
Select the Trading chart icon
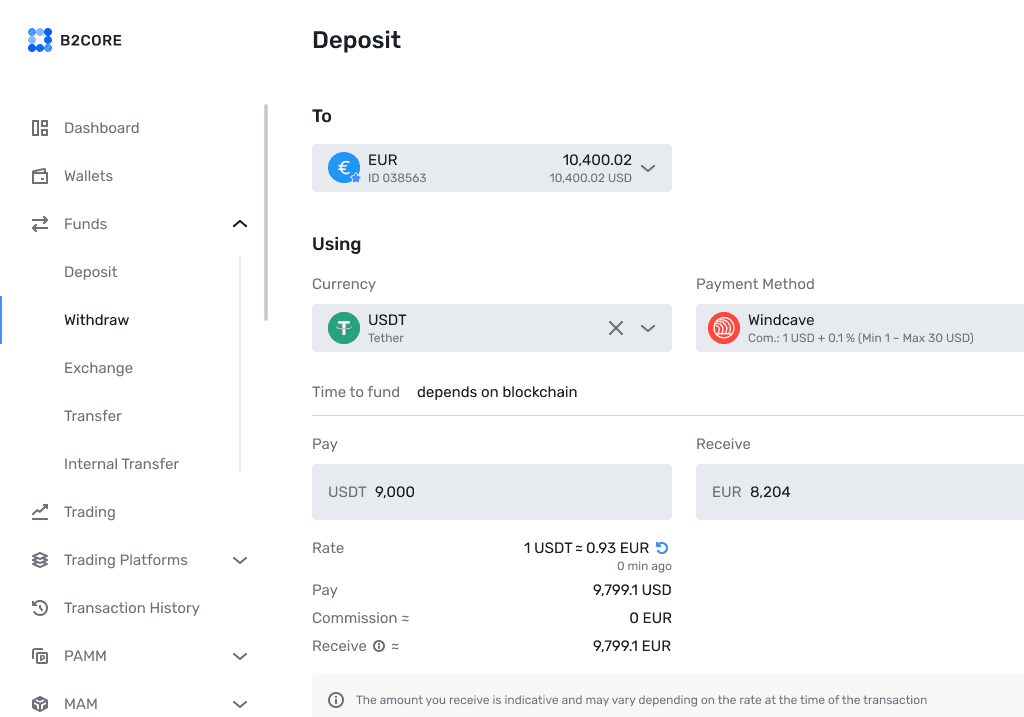(x=39, y=512)
